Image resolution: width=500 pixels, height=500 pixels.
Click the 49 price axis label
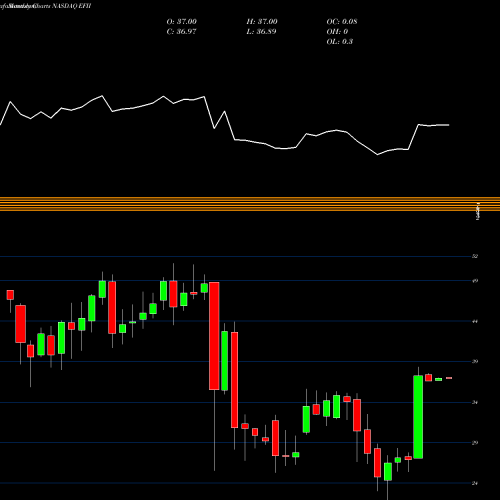pos(475,281)
